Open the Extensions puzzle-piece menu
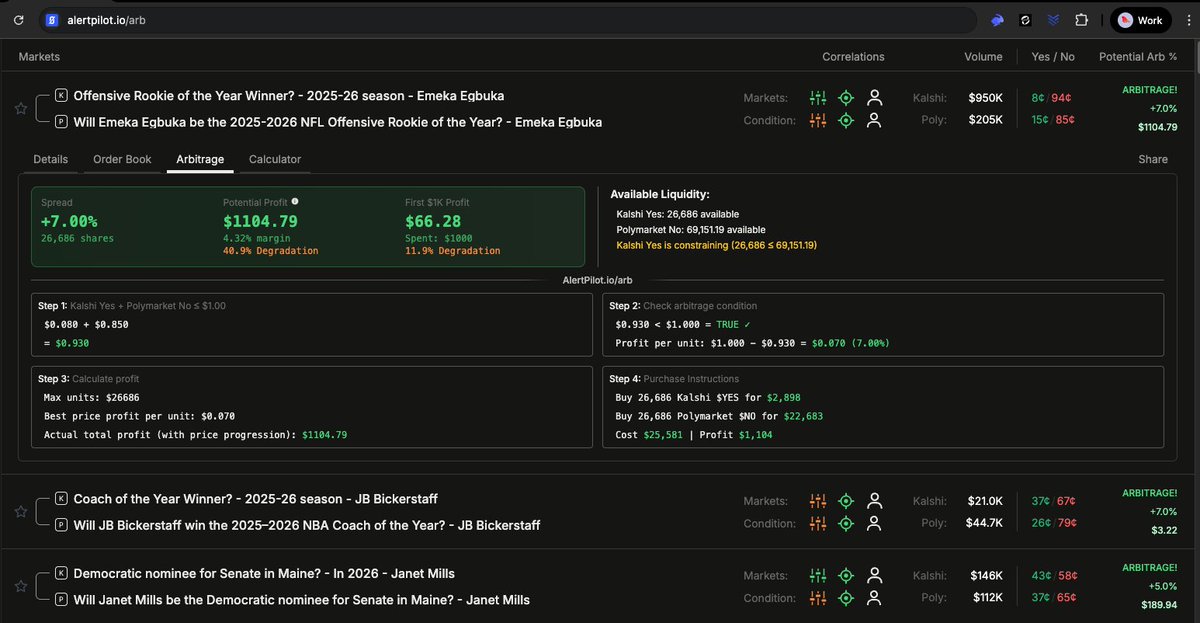1200x623 pixels. [1081, 20]
